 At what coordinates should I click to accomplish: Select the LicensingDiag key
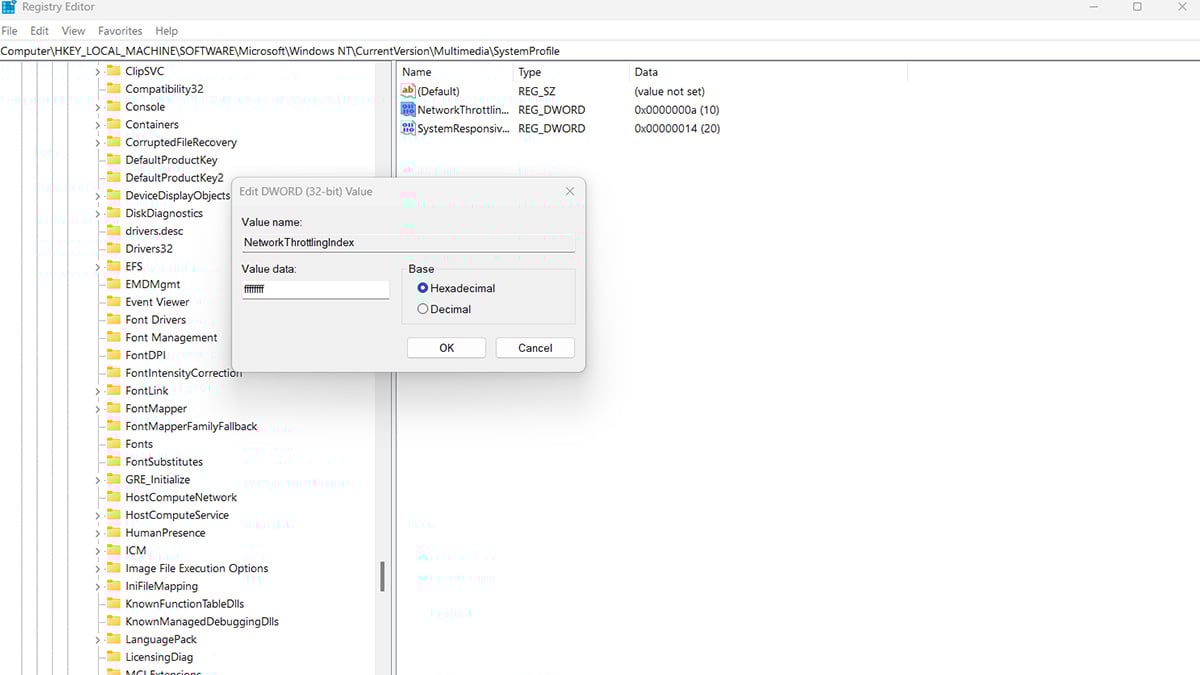(159, 657)
